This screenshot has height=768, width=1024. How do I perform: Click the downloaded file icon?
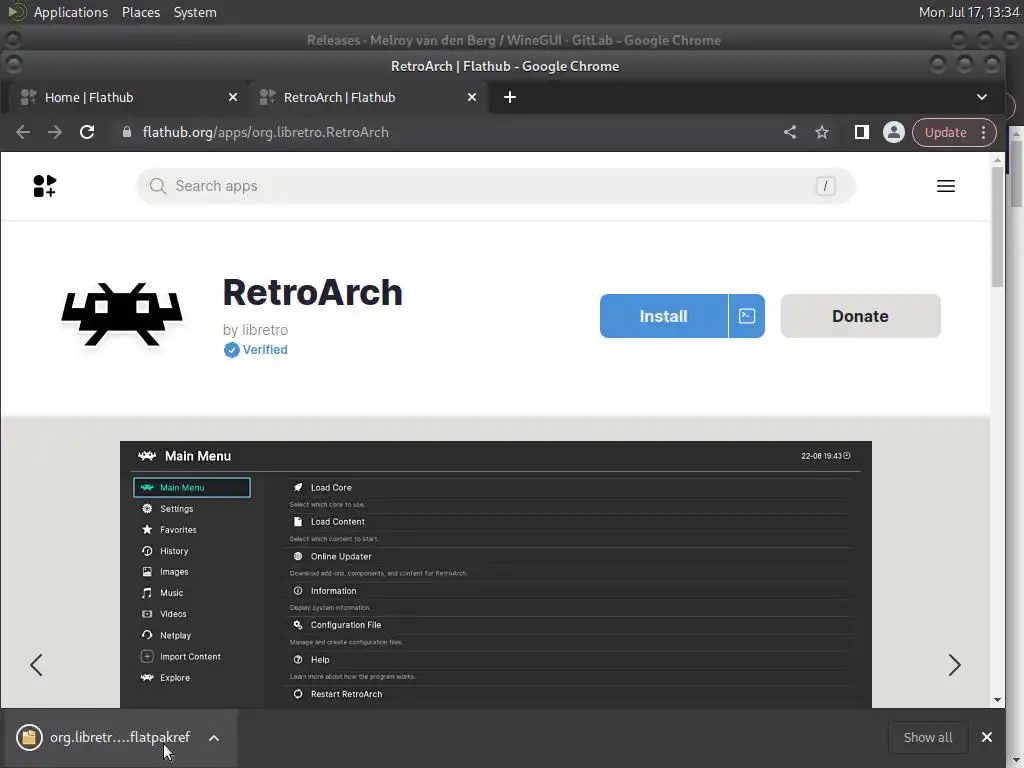tap(29, 737)
